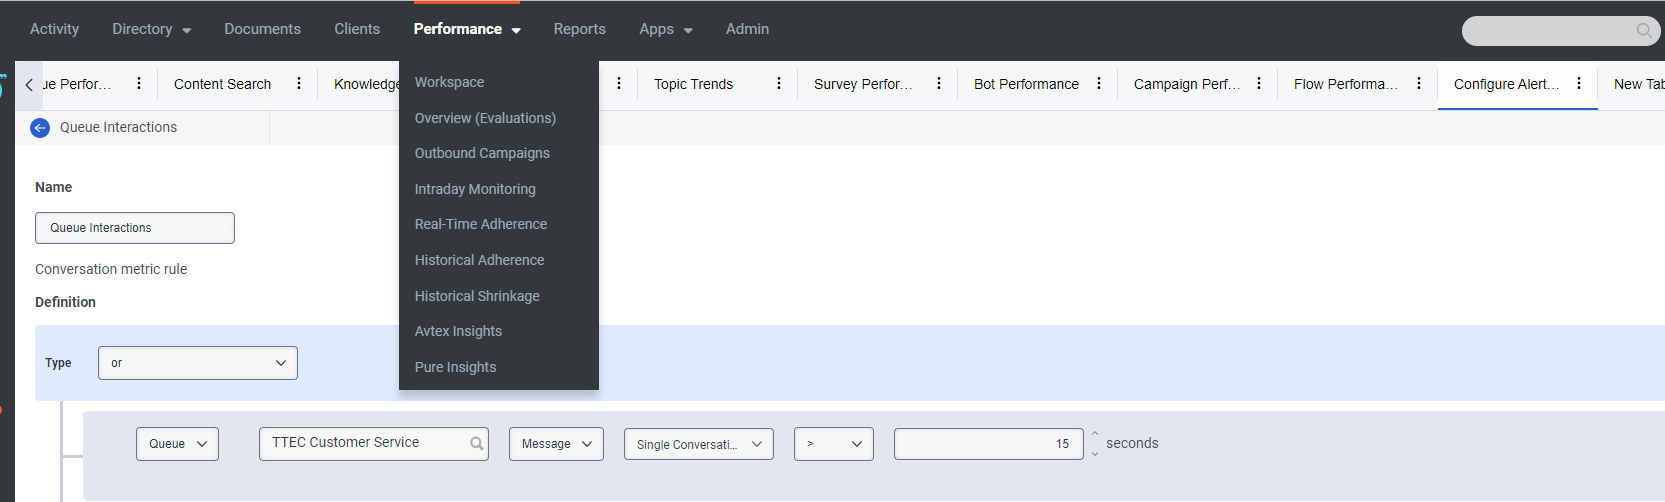Image resolution: width=1665 pixels, height=502 pixels.
Task: Click the Configure Alert tab kebab menu
Action: 1579,84
